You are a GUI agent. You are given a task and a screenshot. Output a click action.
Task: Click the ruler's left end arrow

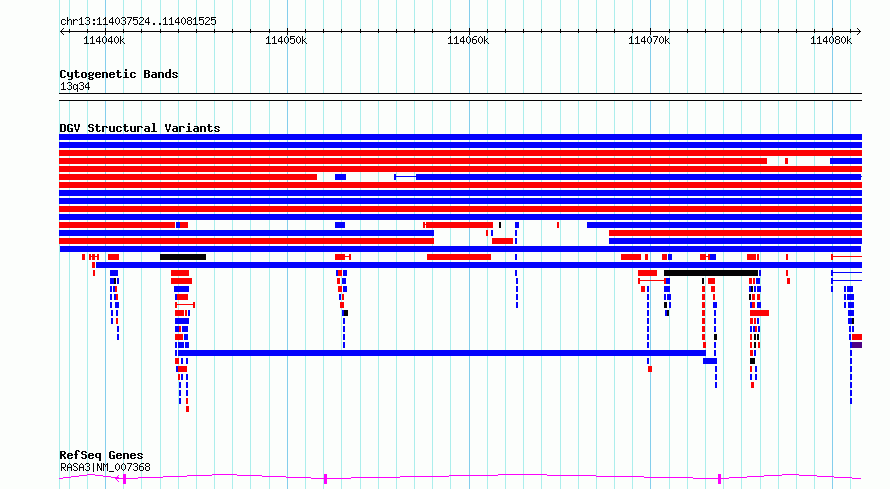[62, 32]
